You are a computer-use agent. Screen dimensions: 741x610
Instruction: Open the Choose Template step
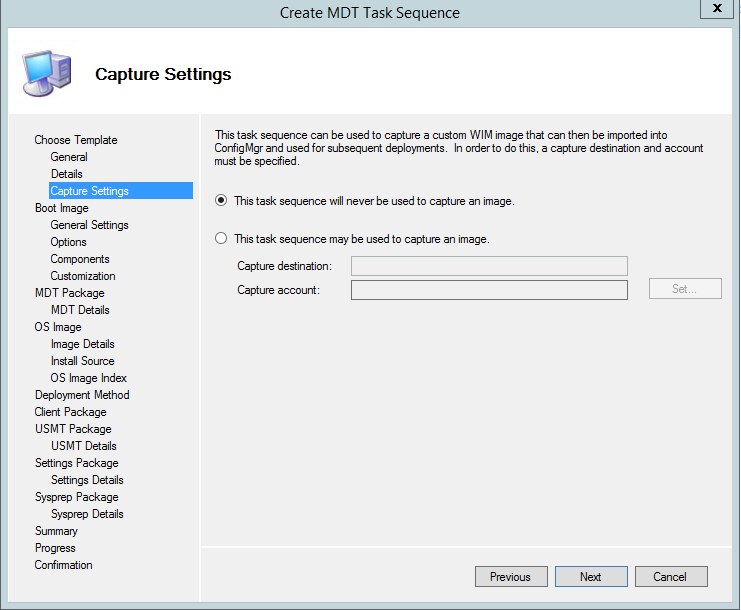tap(76, 140)
